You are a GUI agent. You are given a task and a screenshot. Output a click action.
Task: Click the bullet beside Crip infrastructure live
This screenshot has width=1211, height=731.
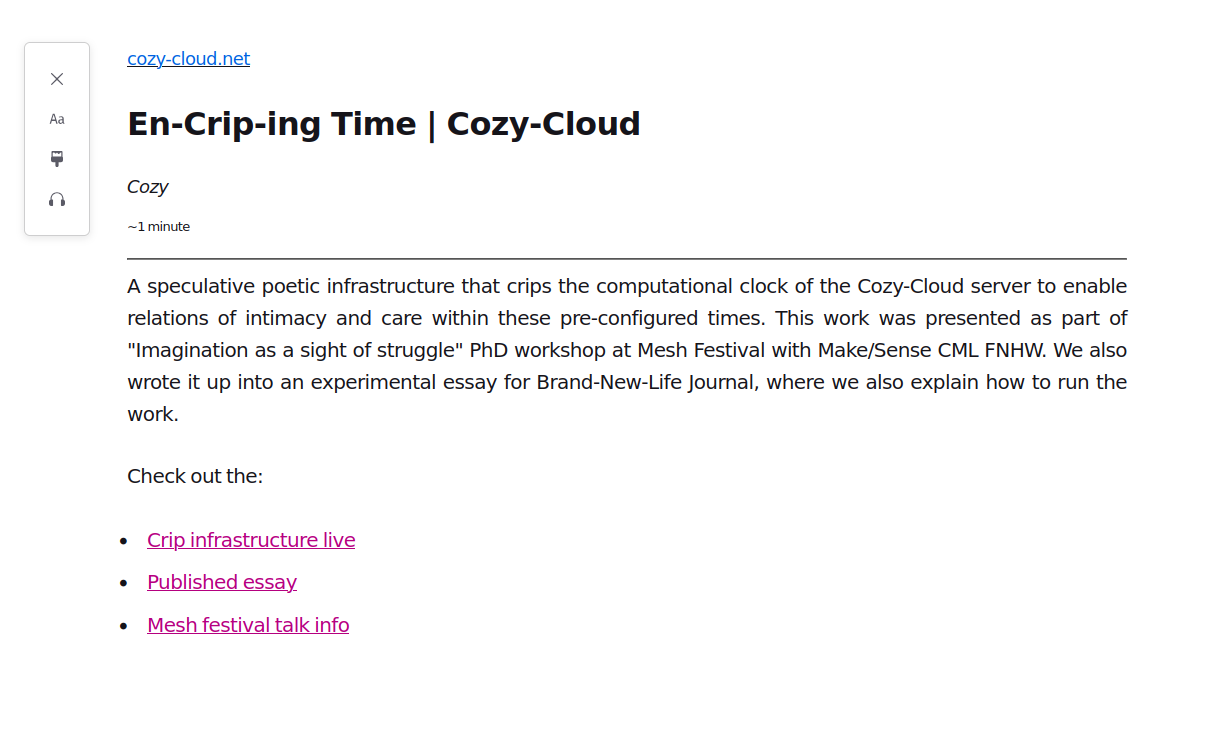(x=124, y=541)
